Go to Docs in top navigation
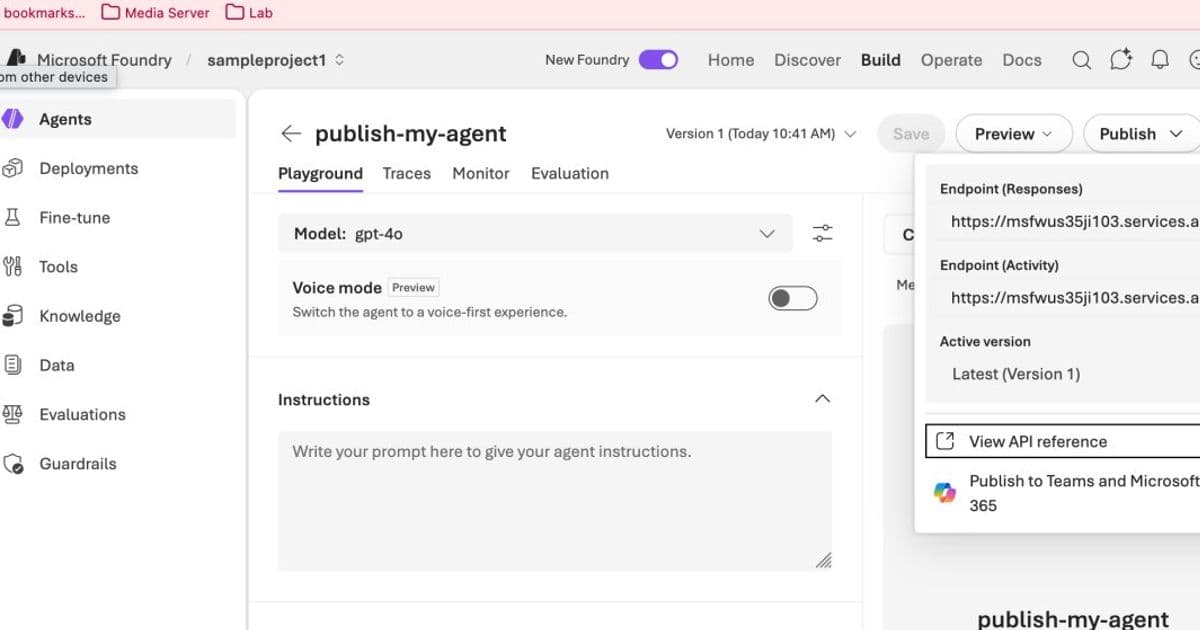1200x630 pixels. coord(1022,60)
